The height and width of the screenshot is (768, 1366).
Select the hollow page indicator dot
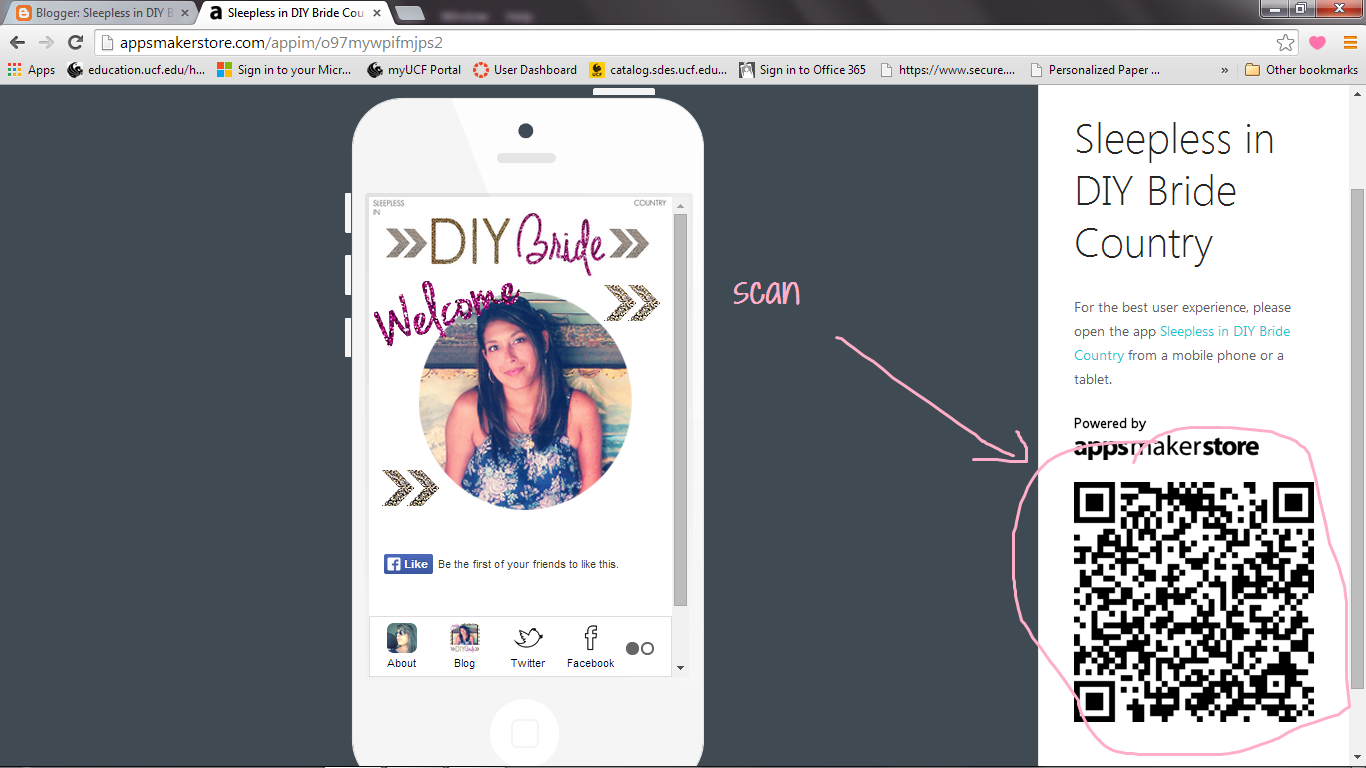(647, 648)
